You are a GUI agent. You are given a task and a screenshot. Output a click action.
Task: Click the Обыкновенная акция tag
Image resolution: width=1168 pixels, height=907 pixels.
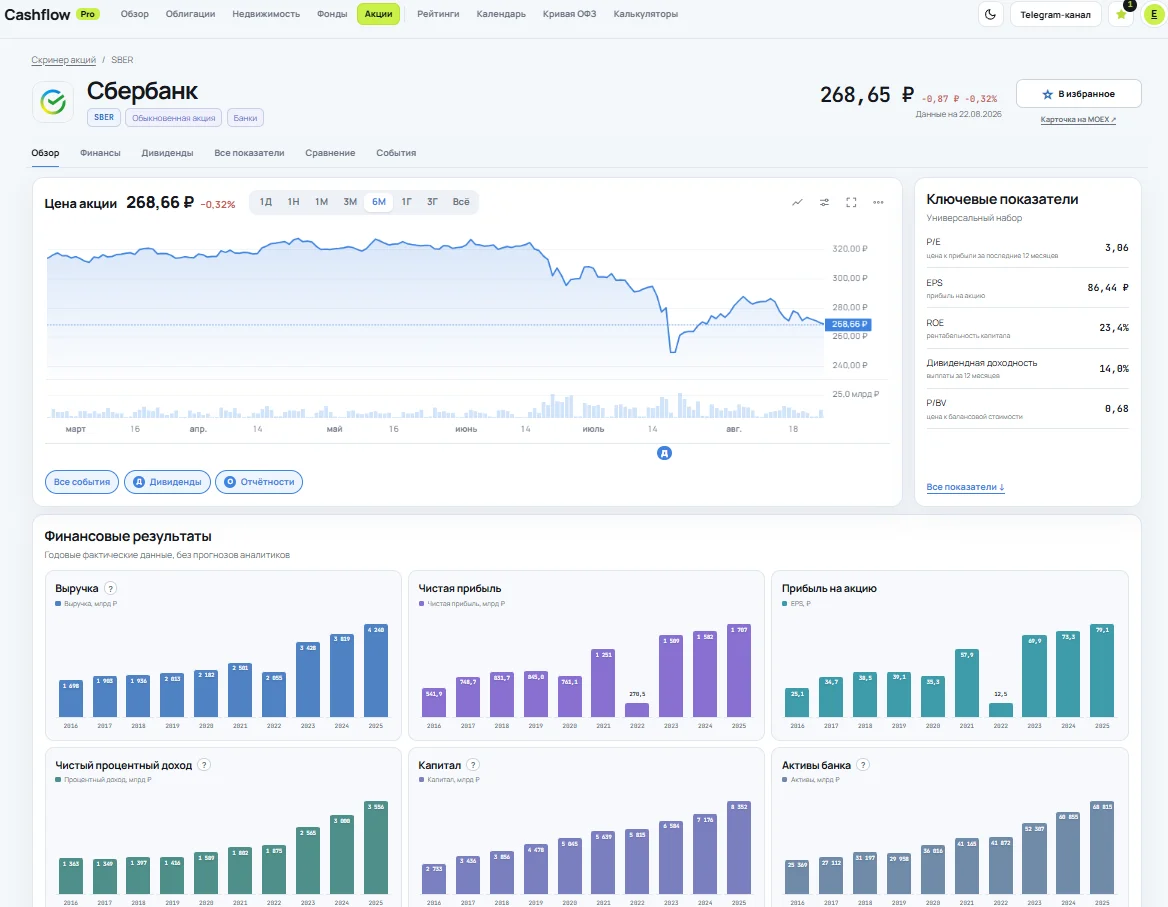tap(174, 117)
